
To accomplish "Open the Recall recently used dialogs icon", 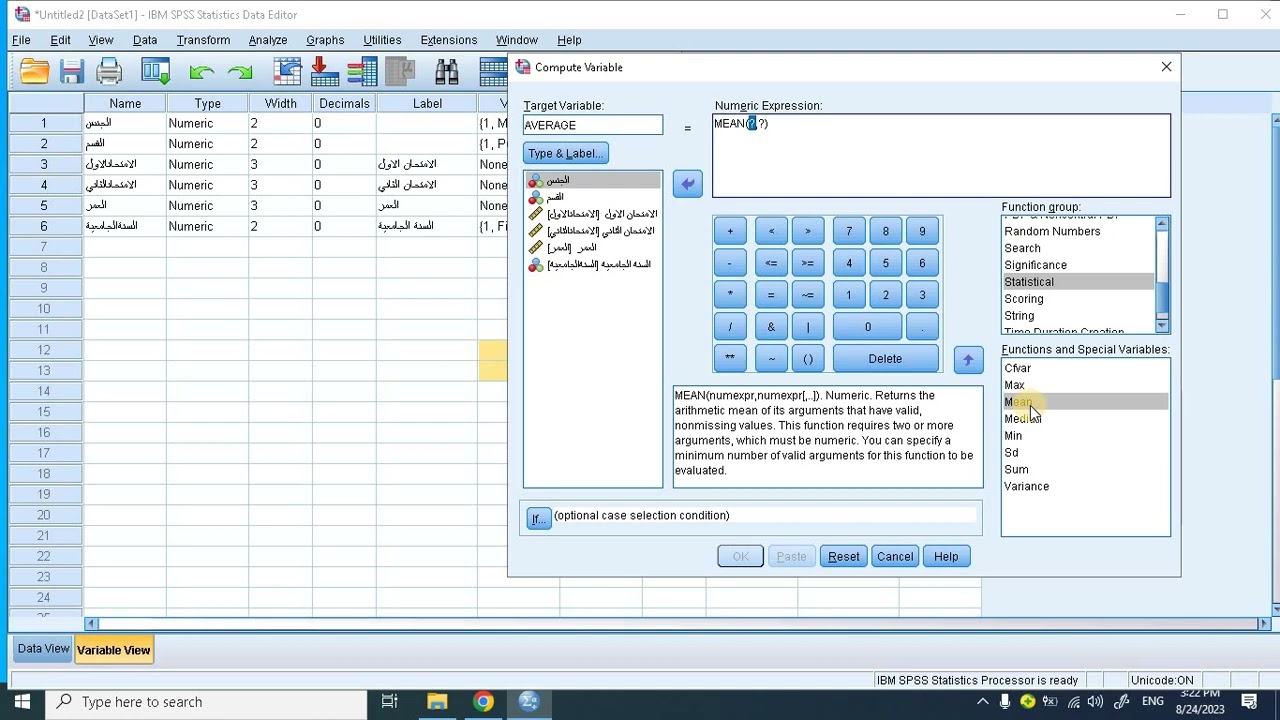I will [x=155, y=71].
